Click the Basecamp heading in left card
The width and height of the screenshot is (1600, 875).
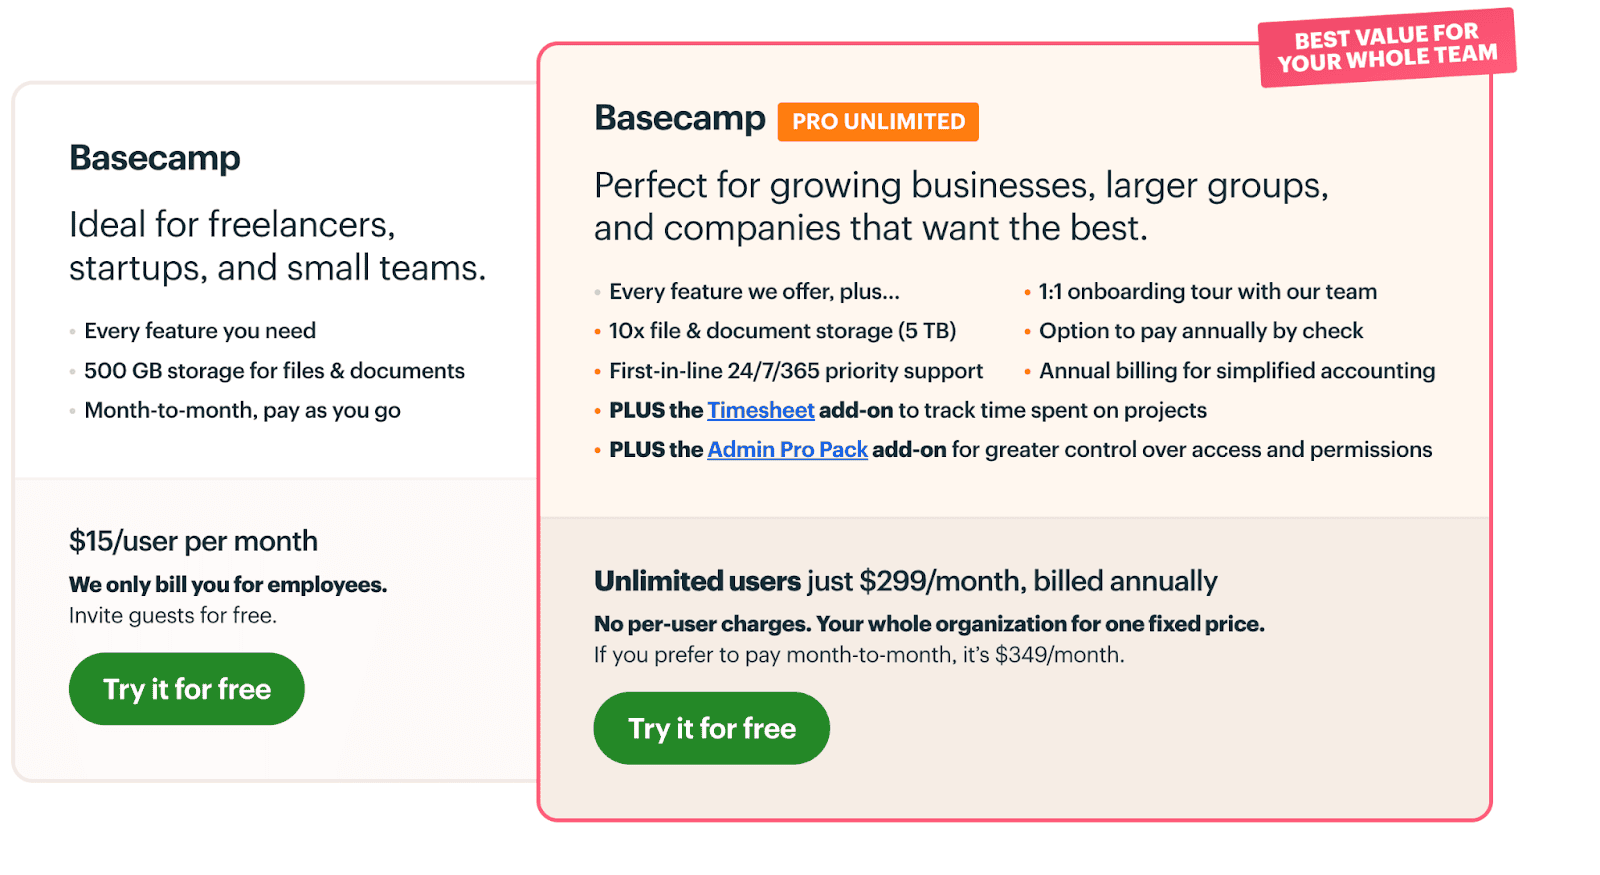coord(155,158)
